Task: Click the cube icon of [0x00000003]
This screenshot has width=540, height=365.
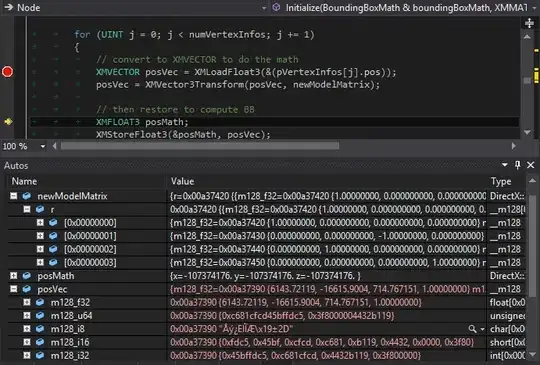Action: tap(53, 262)
